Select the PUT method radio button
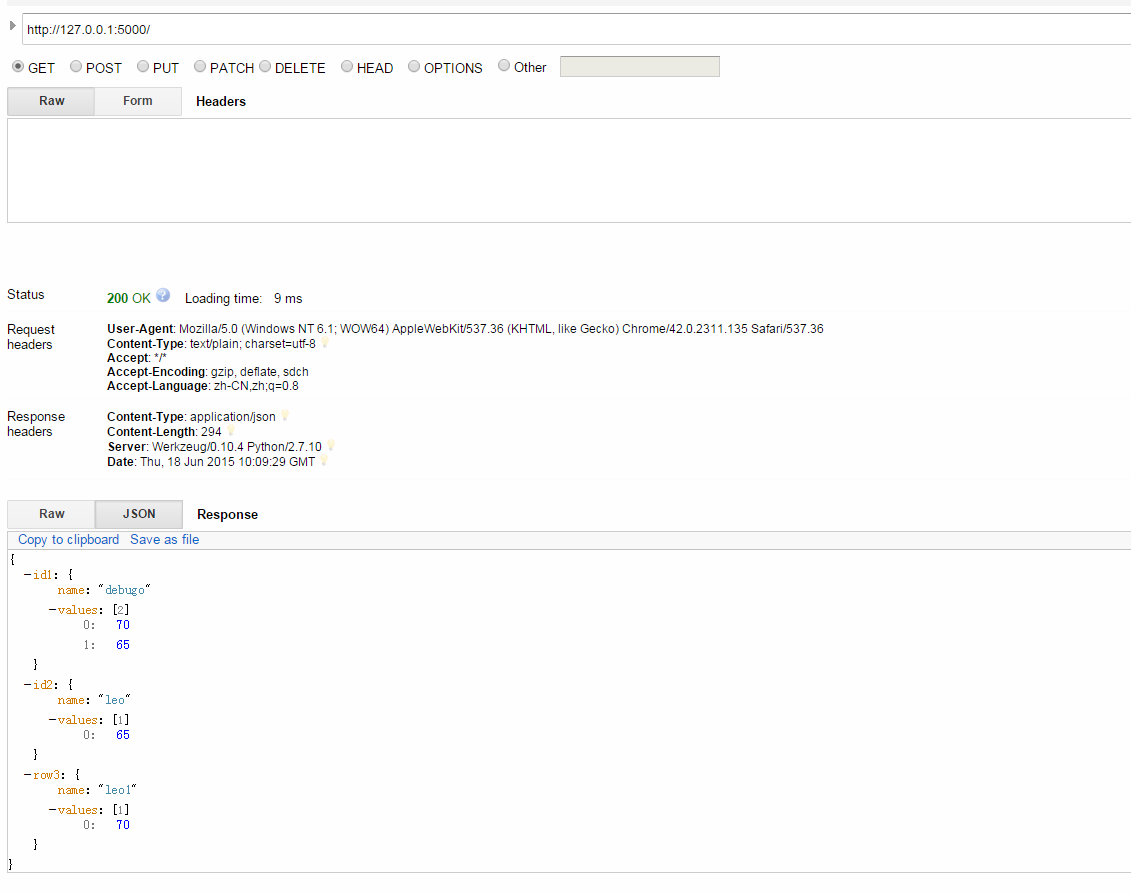 [x=143, y=66]
